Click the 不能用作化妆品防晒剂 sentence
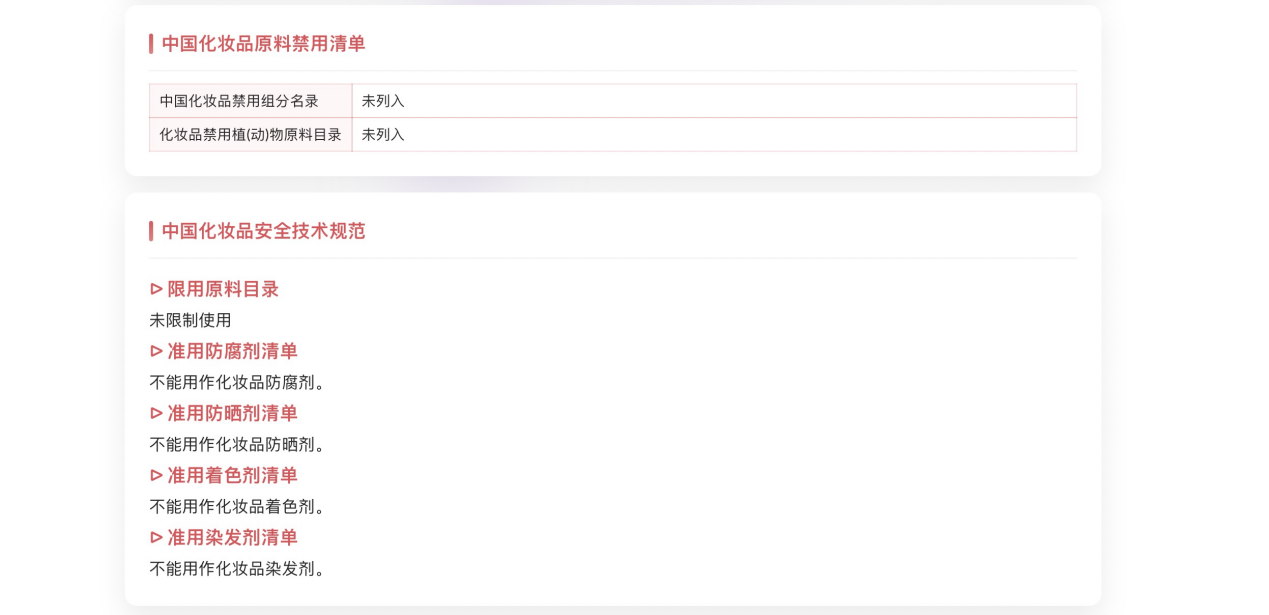Screen dimensions: 1269x615 pyautogui.click(x=238, y=444)
